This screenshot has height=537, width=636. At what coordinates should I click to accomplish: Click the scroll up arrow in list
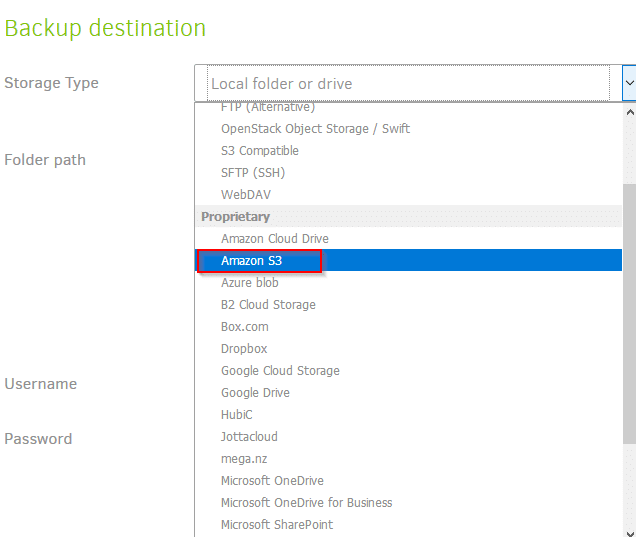[630, 112]
